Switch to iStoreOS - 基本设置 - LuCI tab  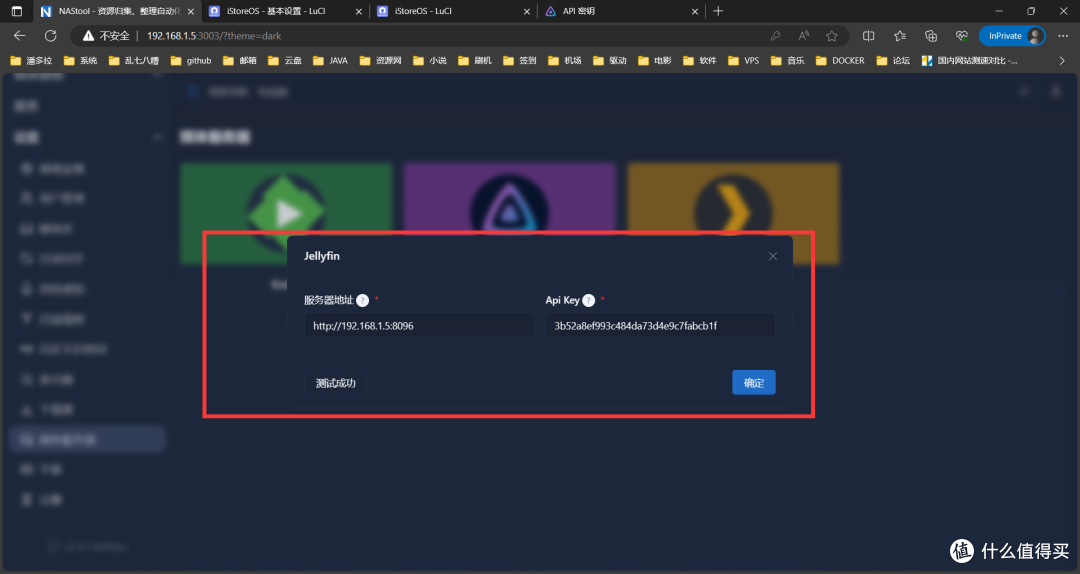coord(286,11)
